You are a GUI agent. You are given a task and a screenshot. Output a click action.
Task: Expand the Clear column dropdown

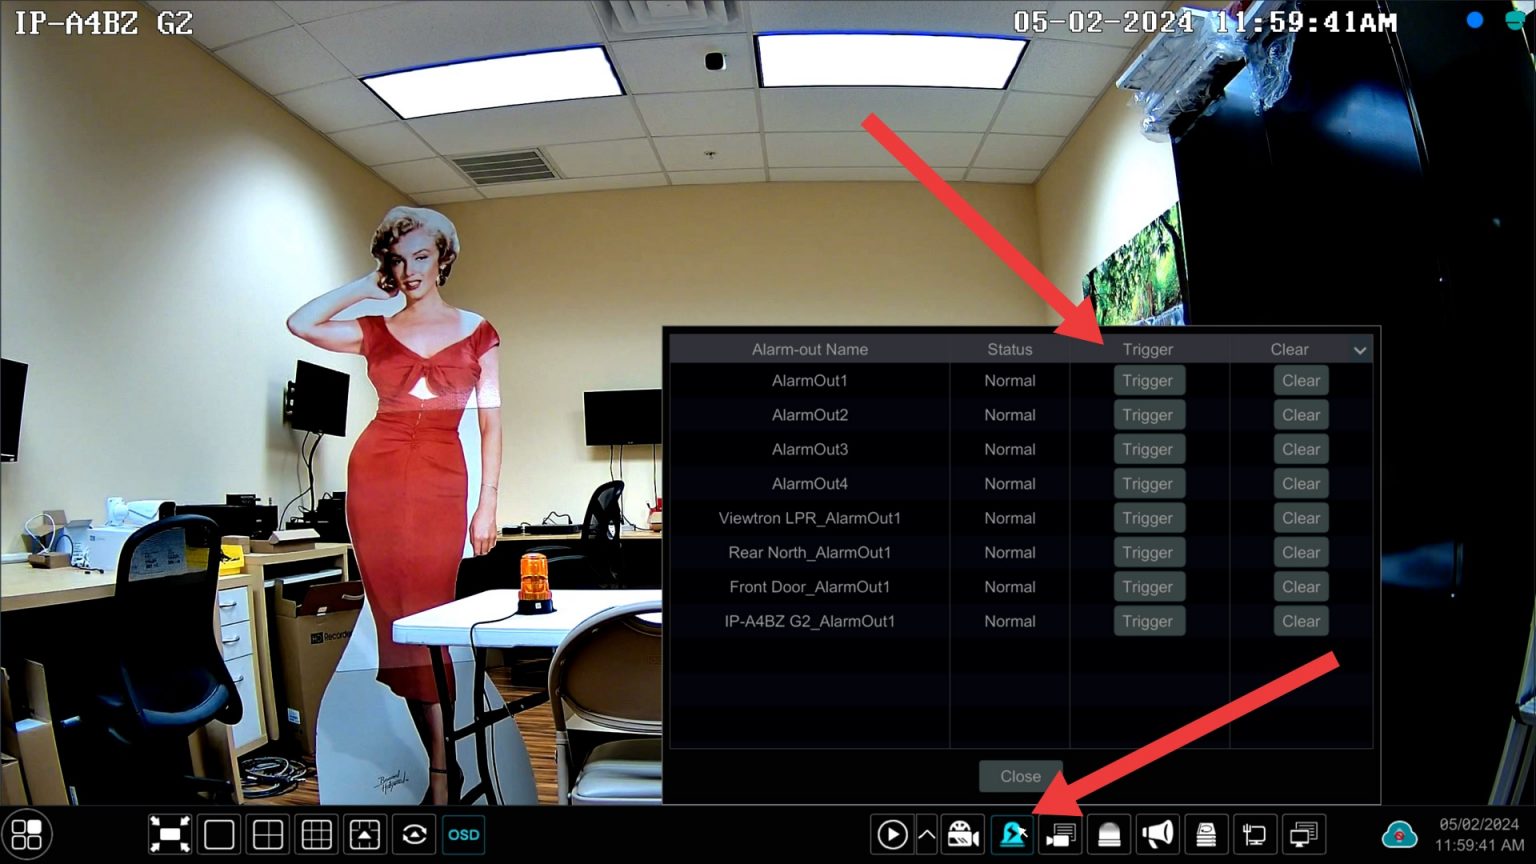click(1360, 350)
